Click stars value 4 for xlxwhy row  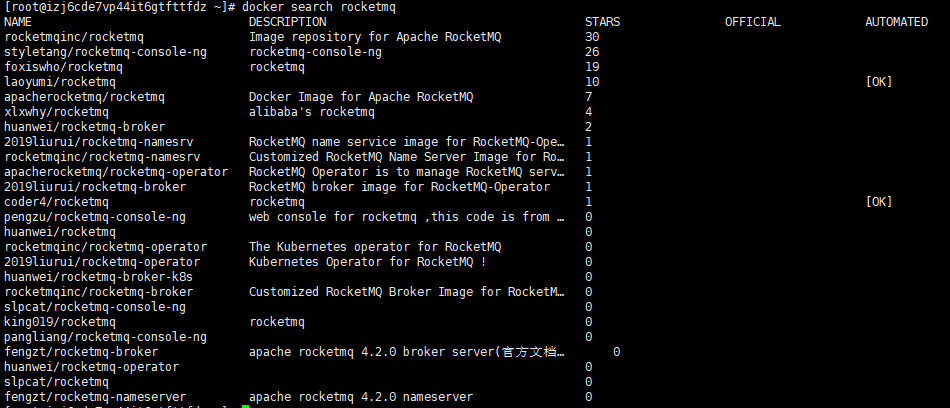tap(589, 112)
